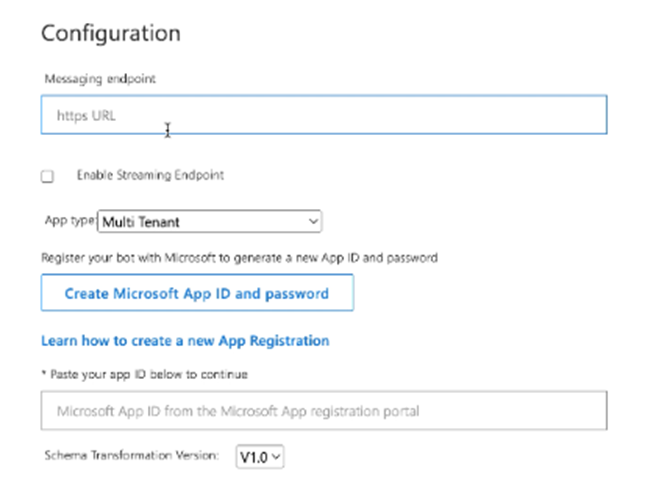Focus the Microsoft App ID input field

[323, 411]
